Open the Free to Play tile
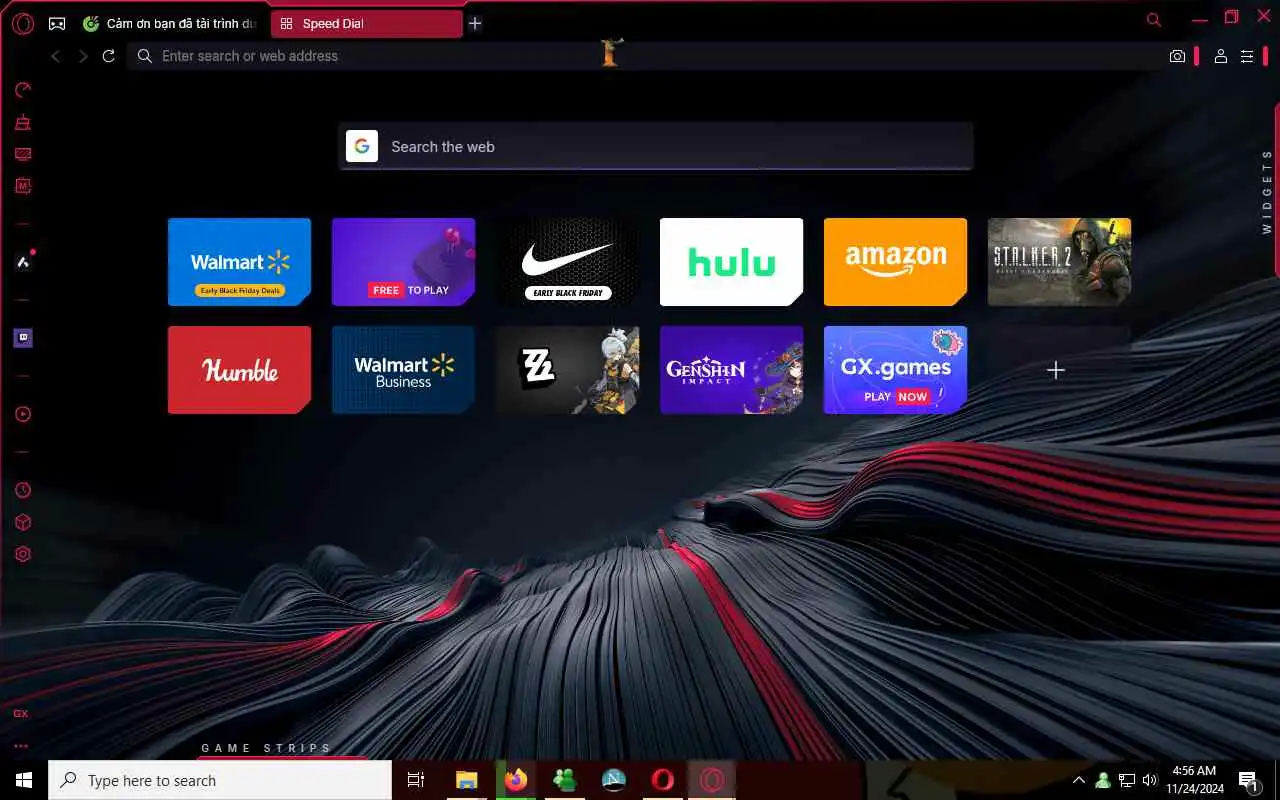This screenshot has height=800, width=1280. pyautogui.click(x=403, y=262)
